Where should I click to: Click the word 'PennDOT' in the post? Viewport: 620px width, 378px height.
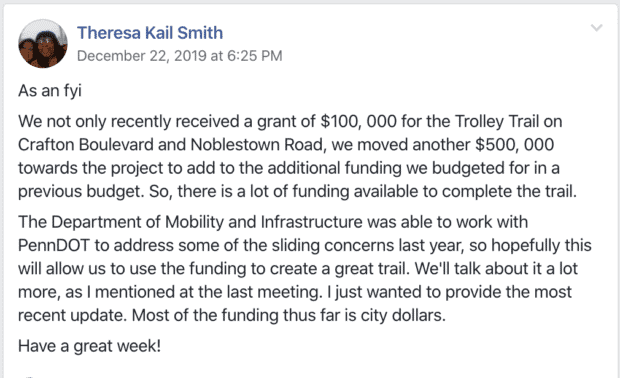[x=54, y=246]
